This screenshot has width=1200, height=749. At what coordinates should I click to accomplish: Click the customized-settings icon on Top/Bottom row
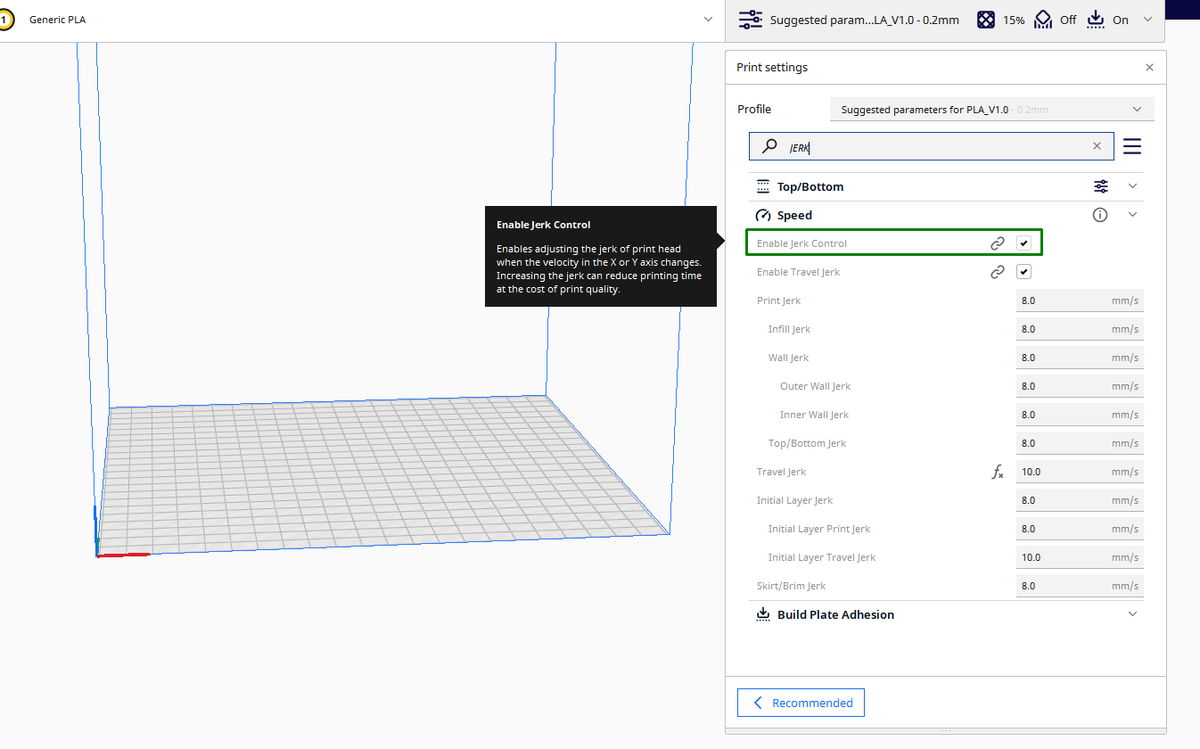point(1100,186)
